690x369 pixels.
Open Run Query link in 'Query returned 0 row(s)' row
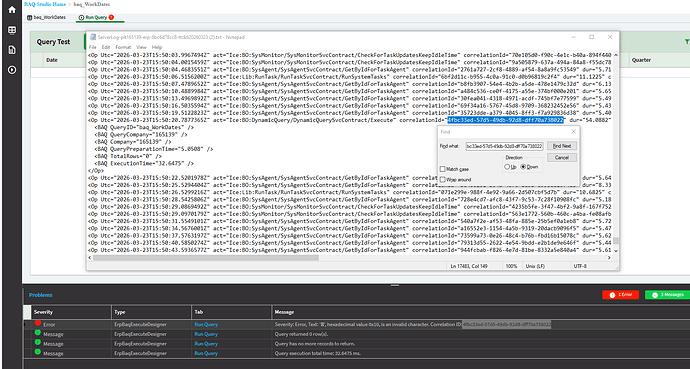(206, 334)
